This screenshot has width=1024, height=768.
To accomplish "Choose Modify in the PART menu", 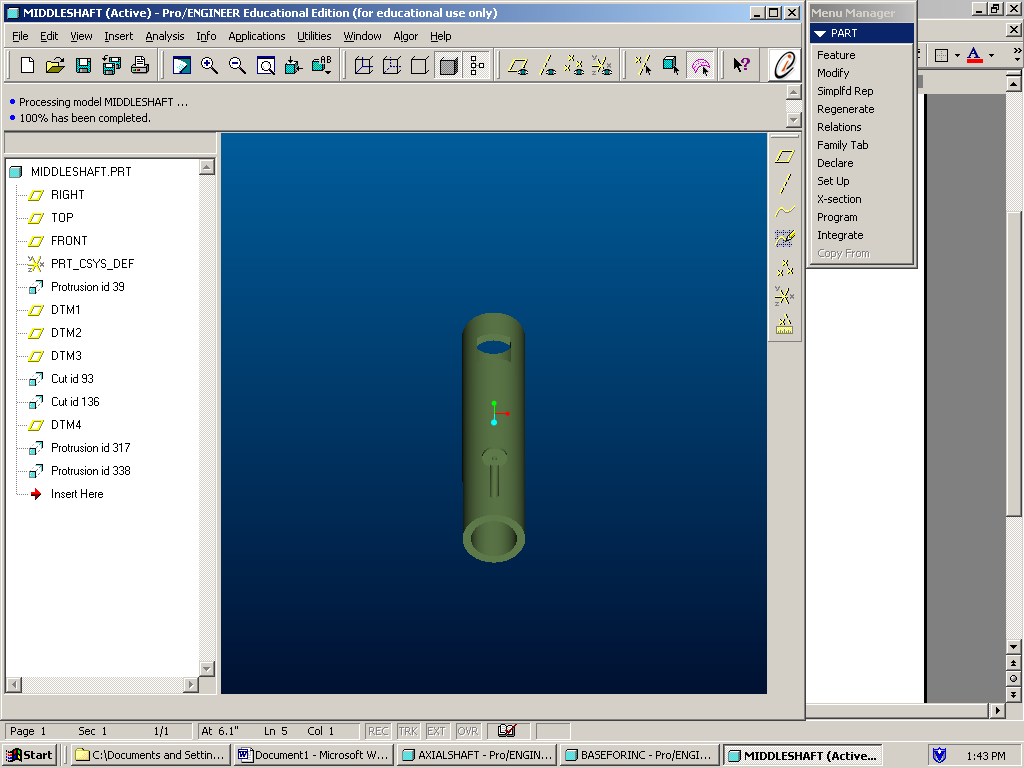I will [x=833, y=73].
